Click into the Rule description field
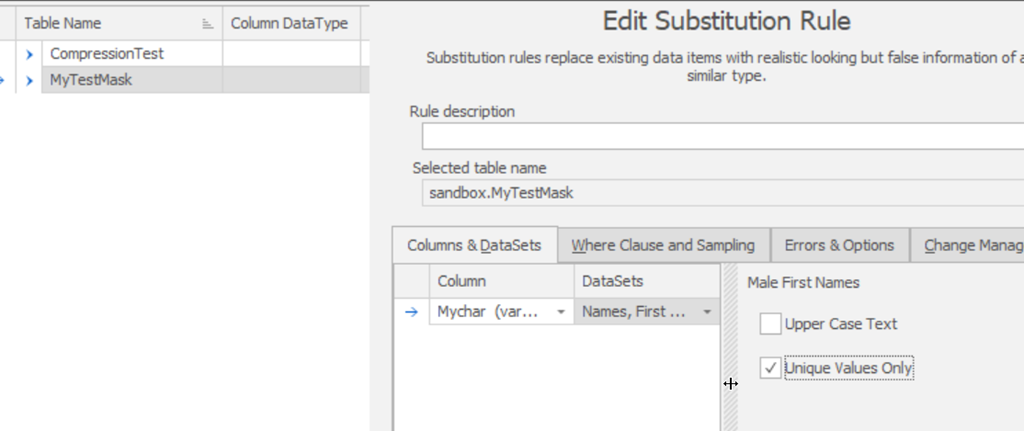This screenshot has width=1024, height=431. (x=720, y=136)
